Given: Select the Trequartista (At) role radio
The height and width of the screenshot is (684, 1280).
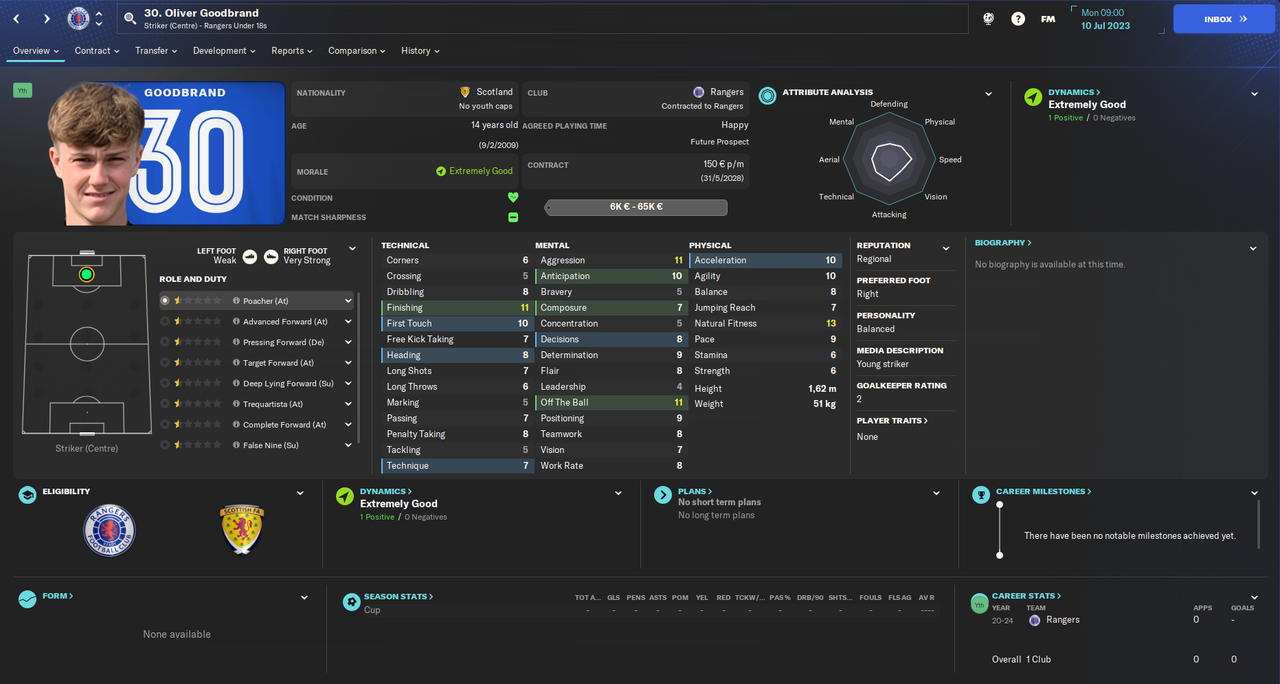Looking at the screenshot, I should click(x=165, y=404).
